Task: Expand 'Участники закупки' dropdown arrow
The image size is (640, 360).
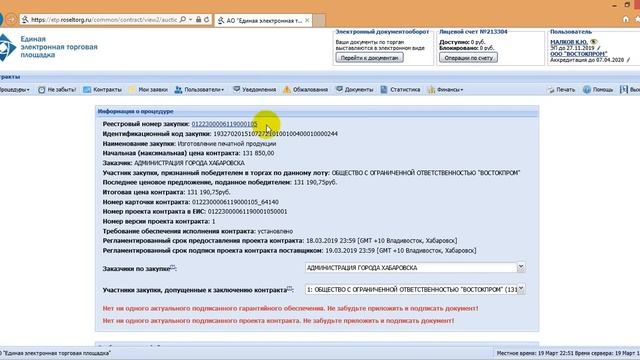Action: pyautogui.click(x=521, y=289)
